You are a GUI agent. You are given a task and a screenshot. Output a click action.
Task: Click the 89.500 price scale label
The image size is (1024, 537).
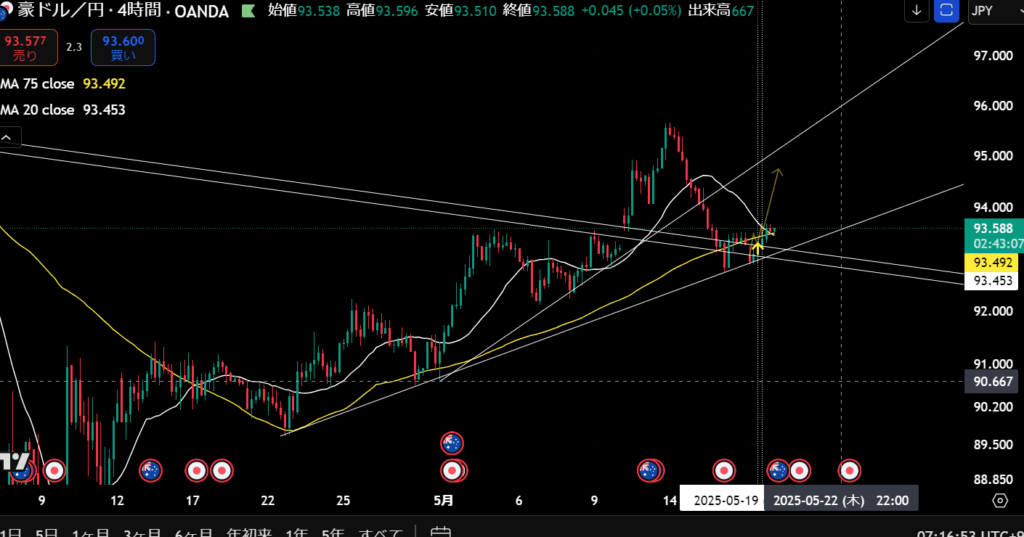[x=993, y=445]
